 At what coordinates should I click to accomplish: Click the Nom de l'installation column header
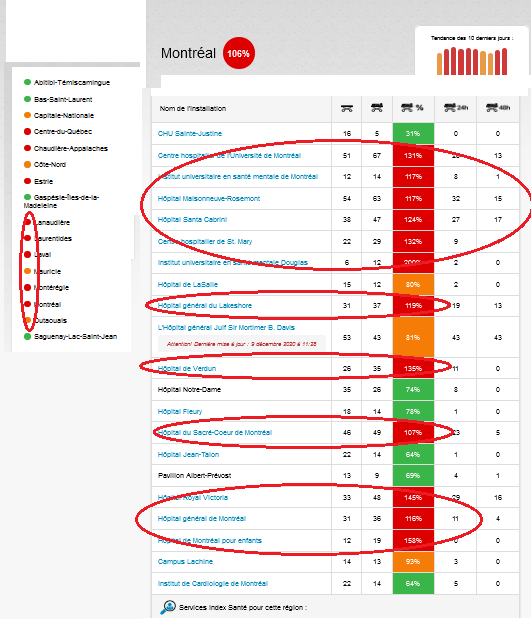[193, 109]
